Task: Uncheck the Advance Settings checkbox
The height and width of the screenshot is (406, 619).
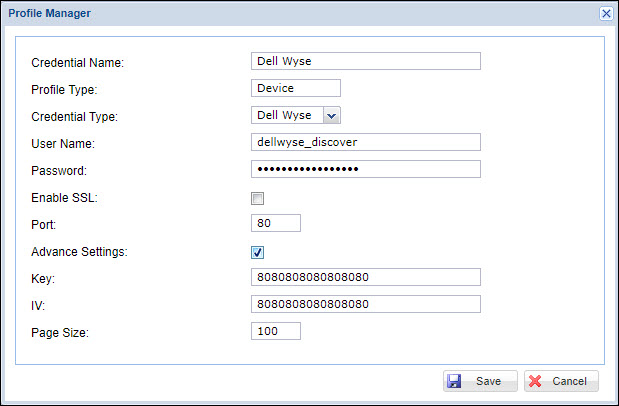Action: point(257,253)
